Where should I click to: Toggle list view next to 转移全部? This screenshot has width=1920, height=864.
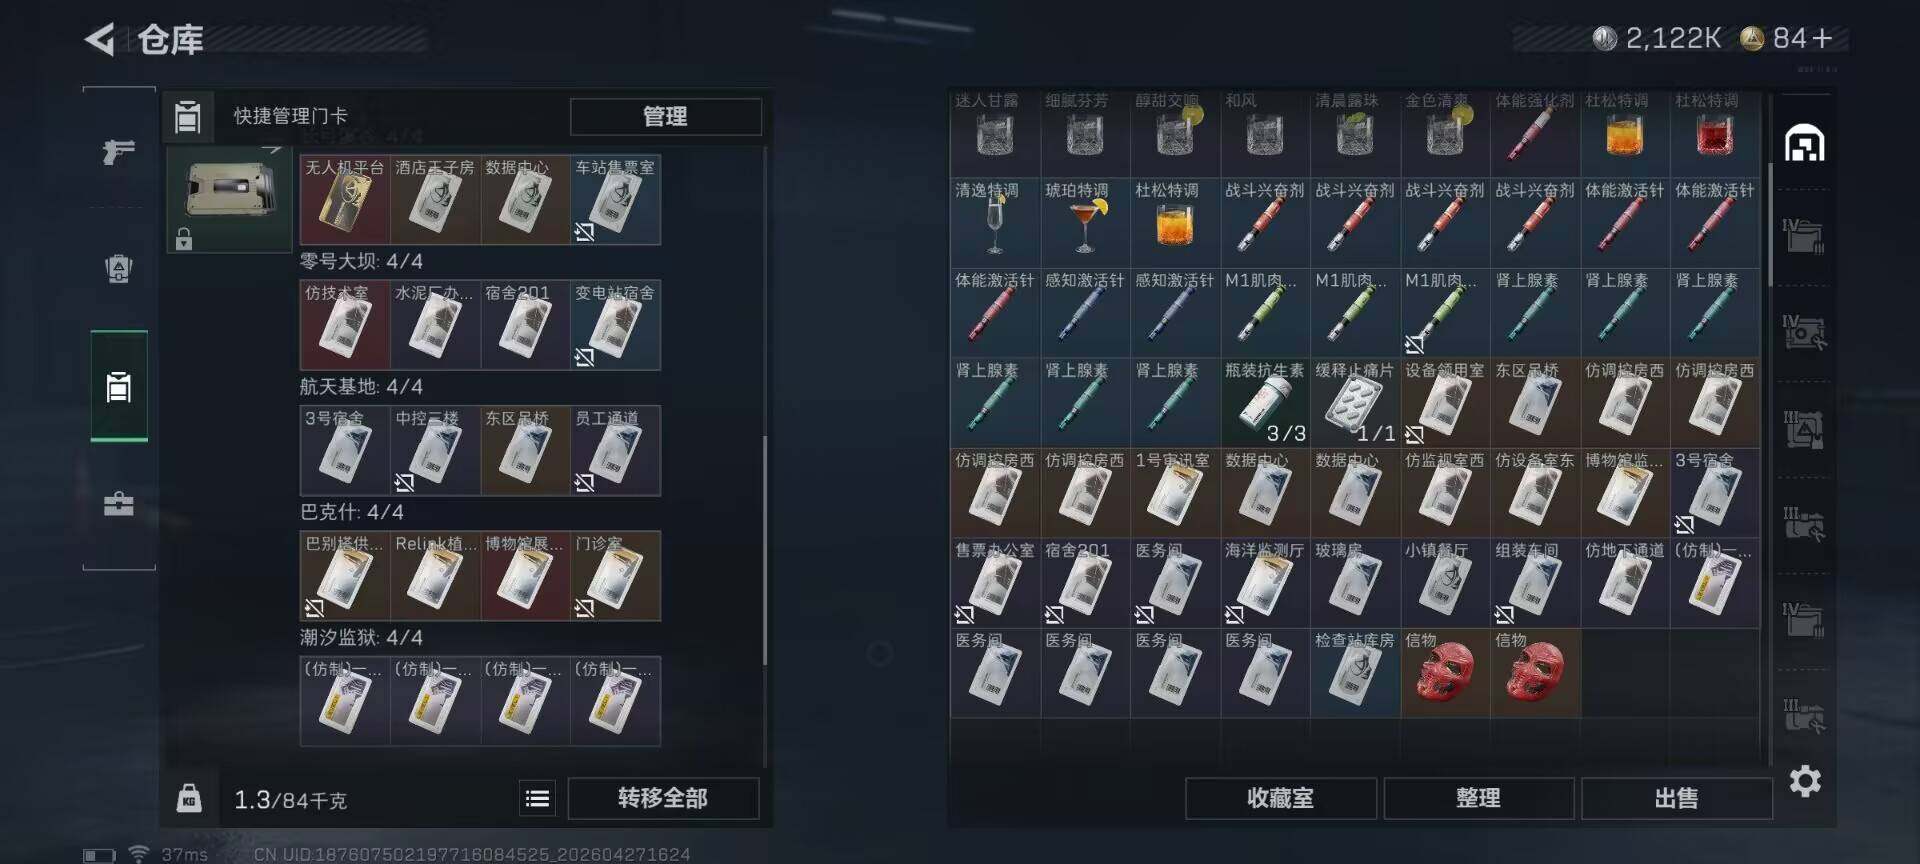(x=537, y=798)
